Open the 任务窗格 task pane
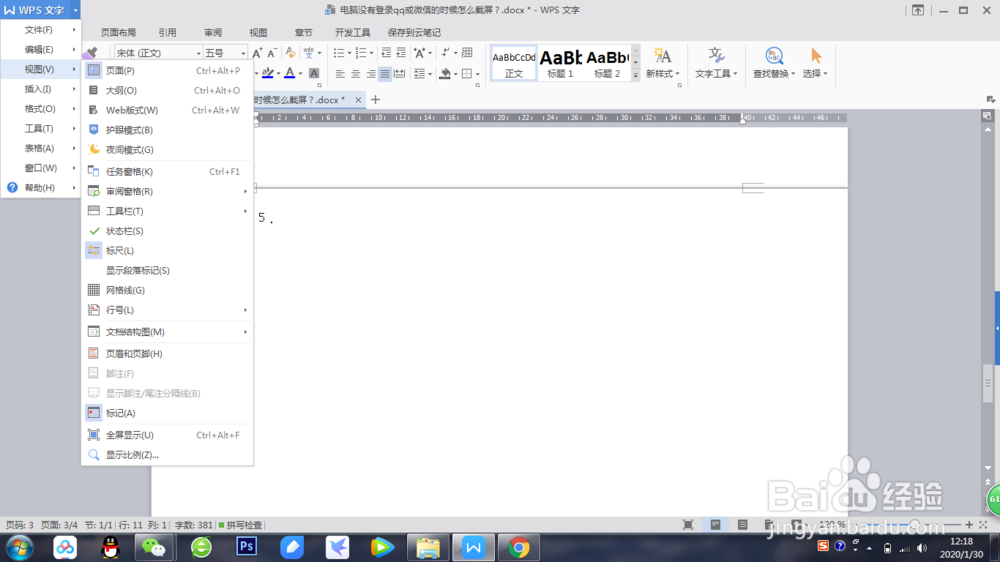 point(167,171)
